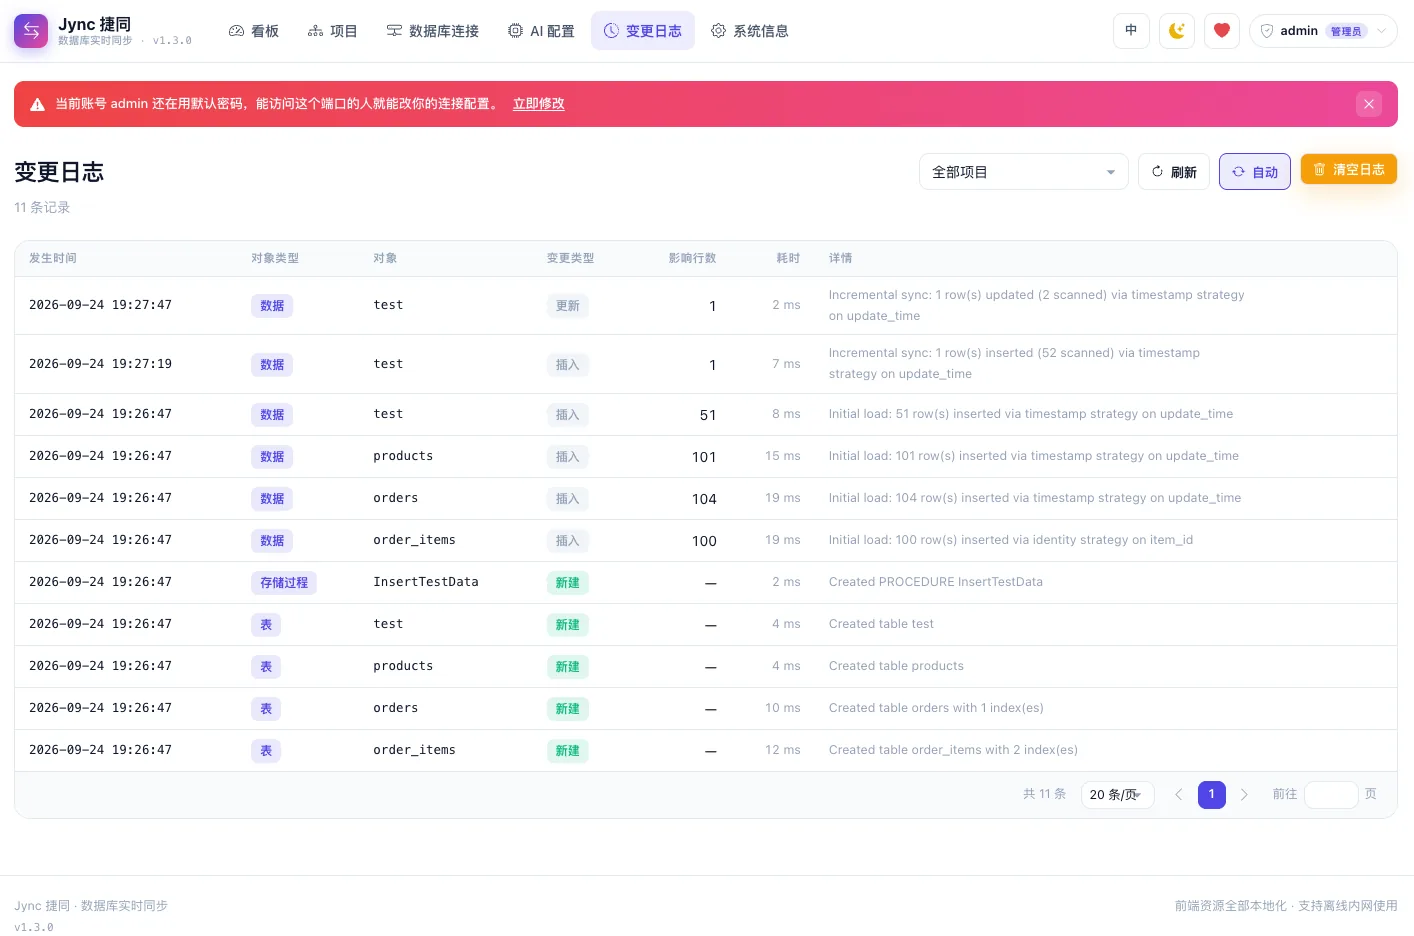This screenshot has width=1414, height=936.
Task: Click the 对象类型 column header
Action: (x=275, y=258)
